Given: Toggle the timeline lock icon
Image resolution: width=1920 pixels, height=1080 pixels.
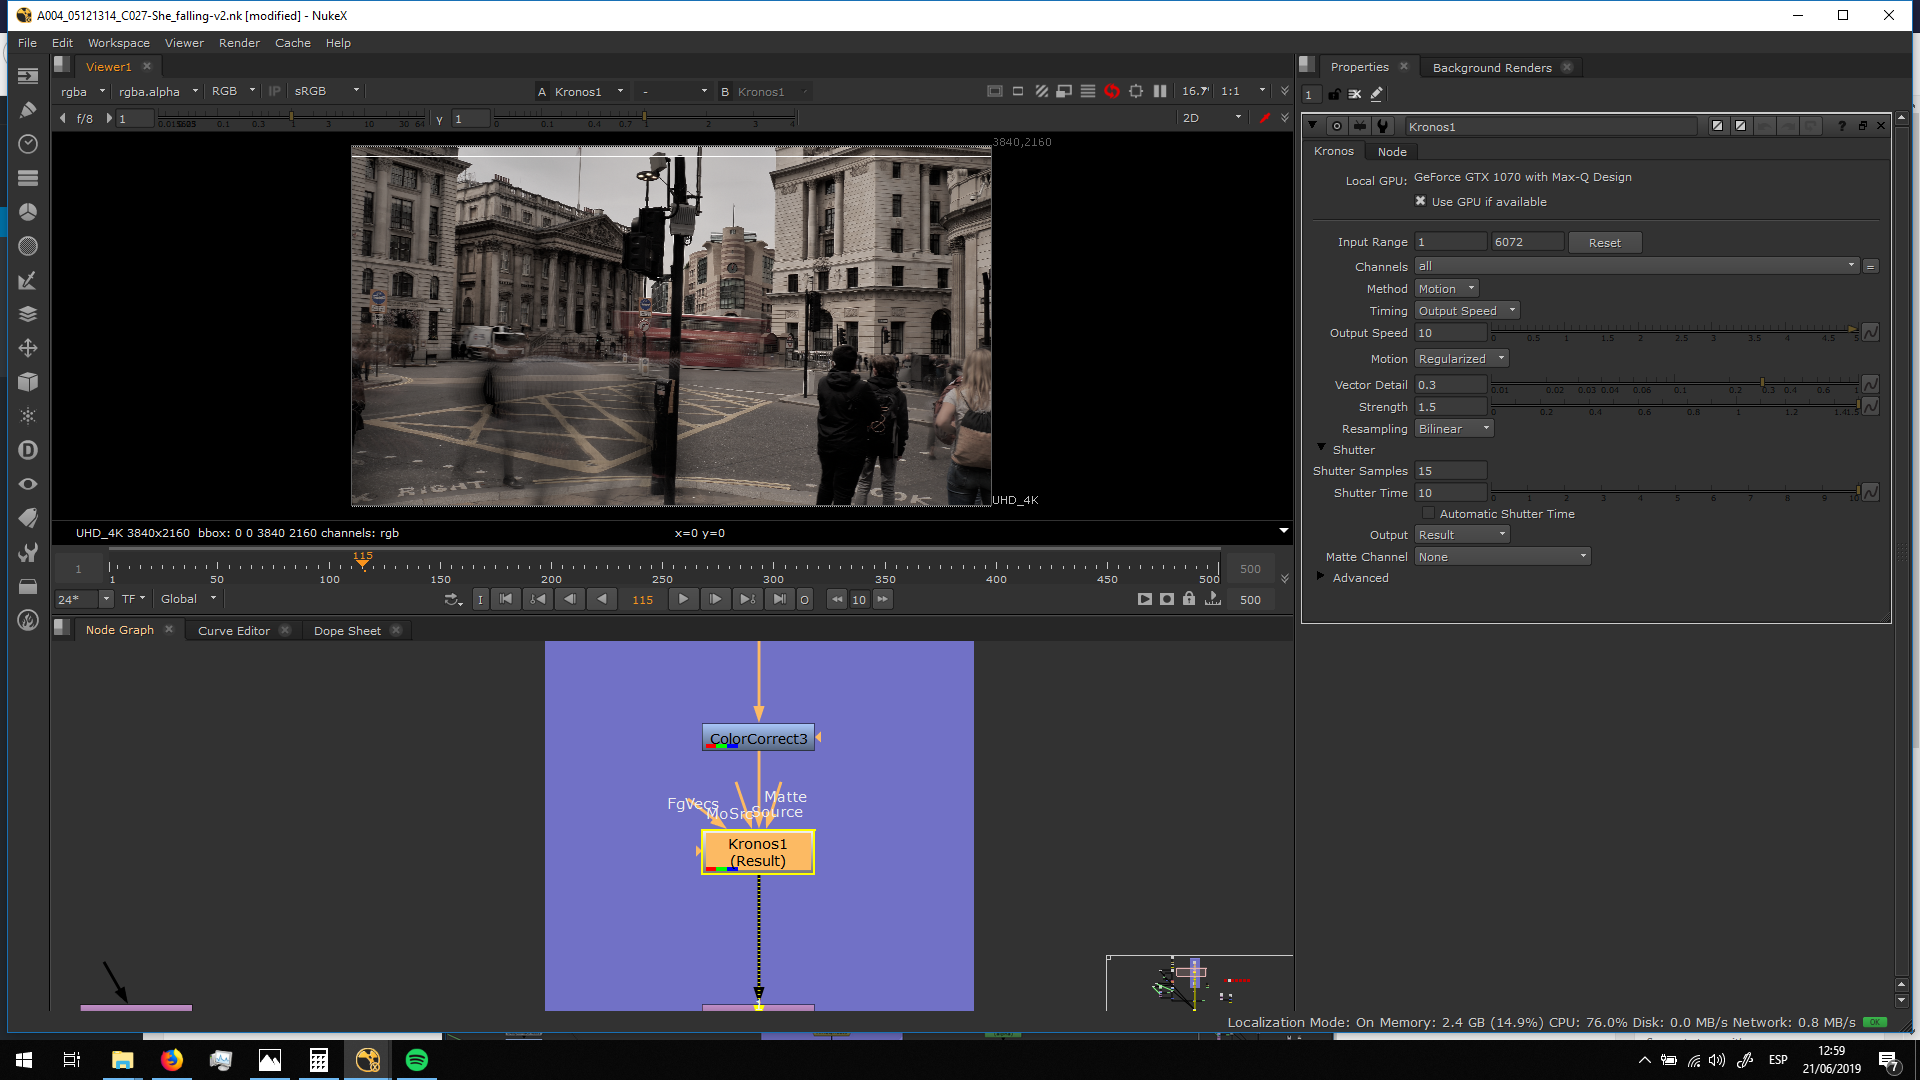Looking at the screenshot, I should (x=1189, y=599).
